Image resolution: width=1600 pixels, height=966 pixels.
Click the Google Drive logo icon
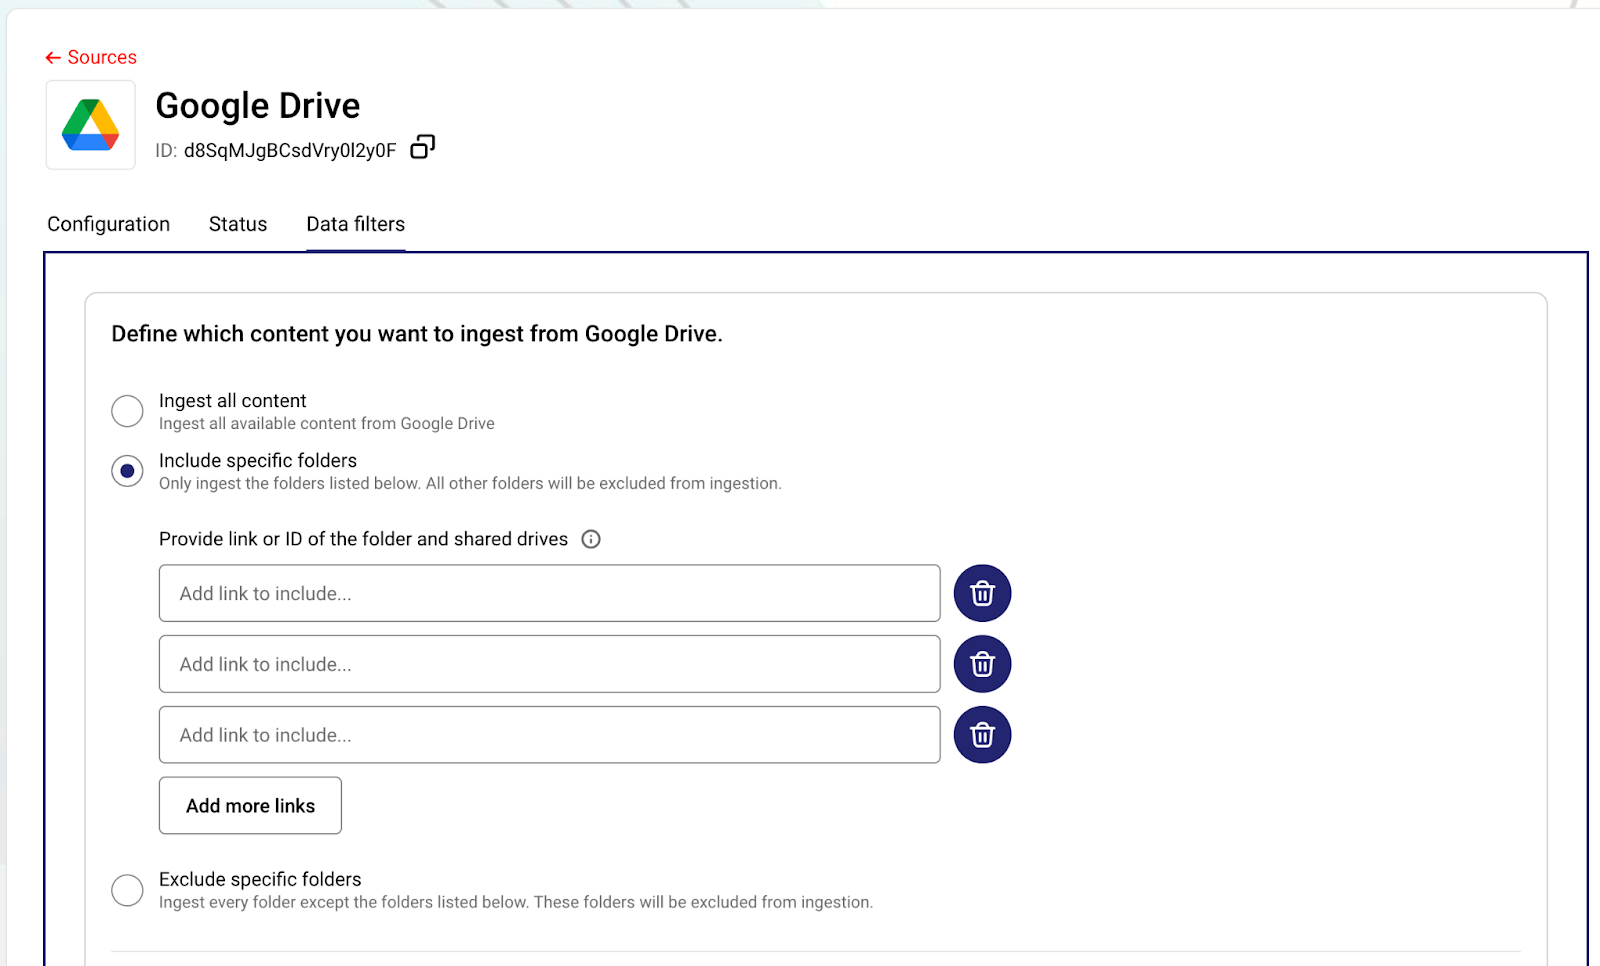[x=91, y=125]
